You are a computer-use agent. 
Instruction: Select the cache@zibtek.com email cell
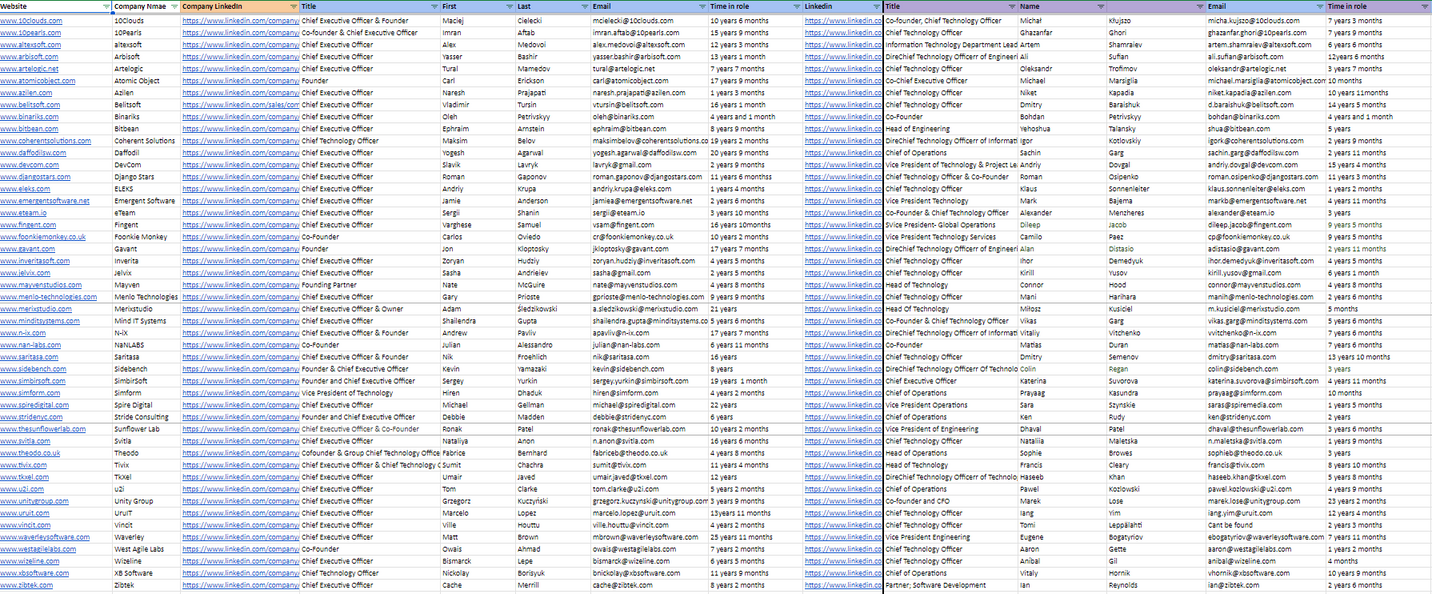[649, 585]
